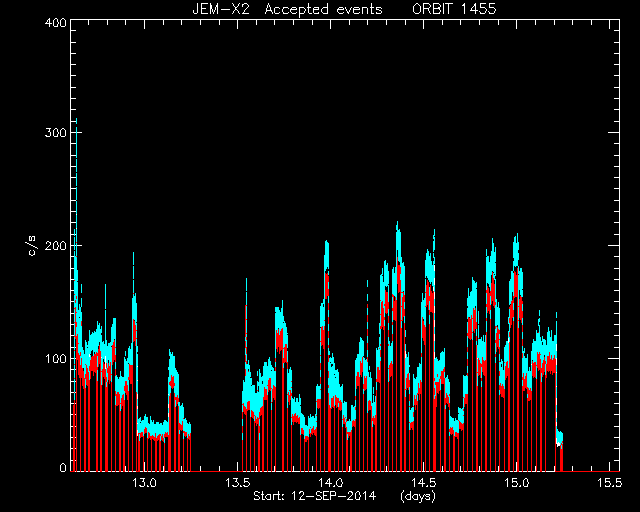Click the 15.0 x-axis tick label
The image size is (640, 512).
point(517,483)
